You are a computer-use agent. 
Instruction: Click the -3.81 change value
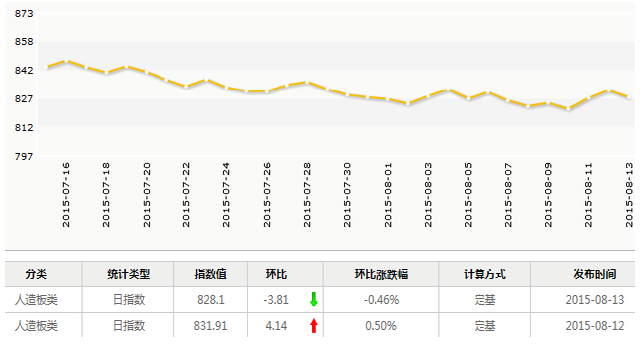tap(276, 300)
